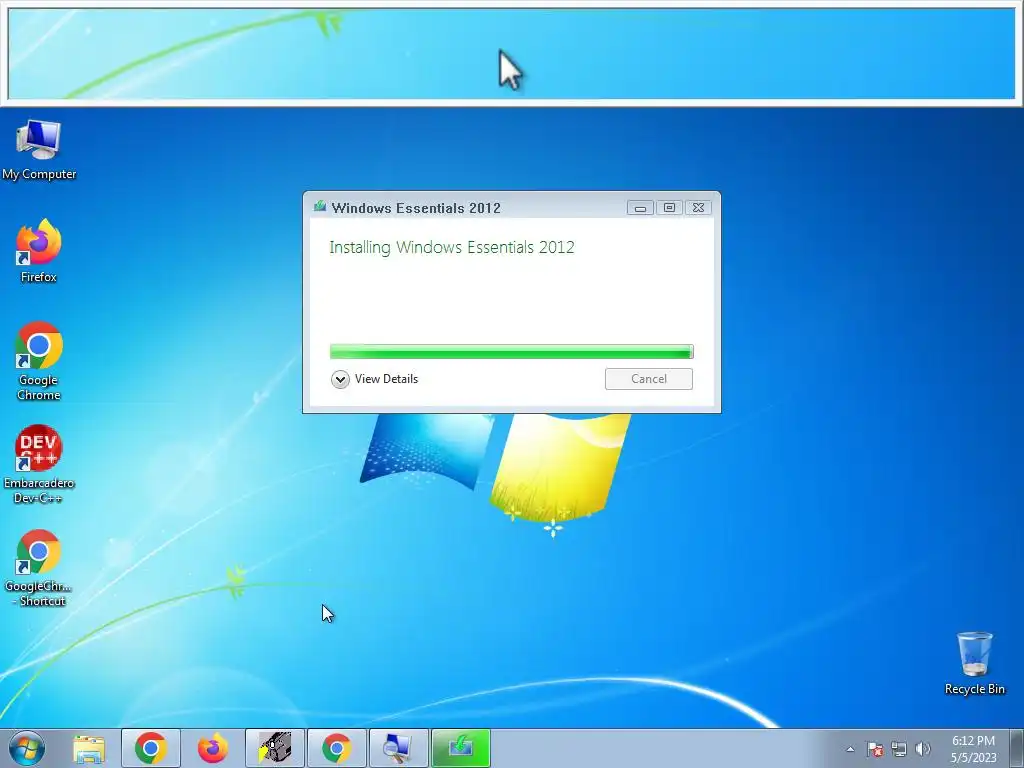Screen dimensions: 1024x768
Task: Open Firefox from the taskbar
Action: pyautogui.click(x=213, y=748)
